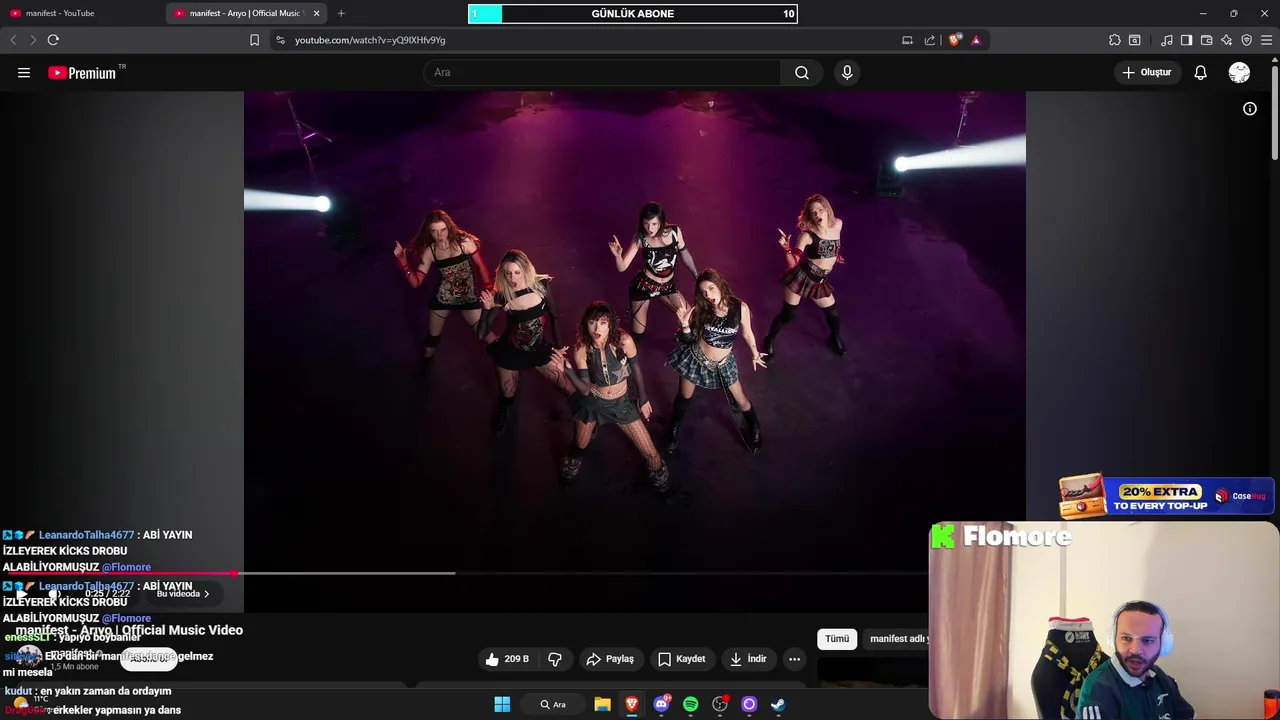Open browser extensions puzzle icon

(1114, 40)
